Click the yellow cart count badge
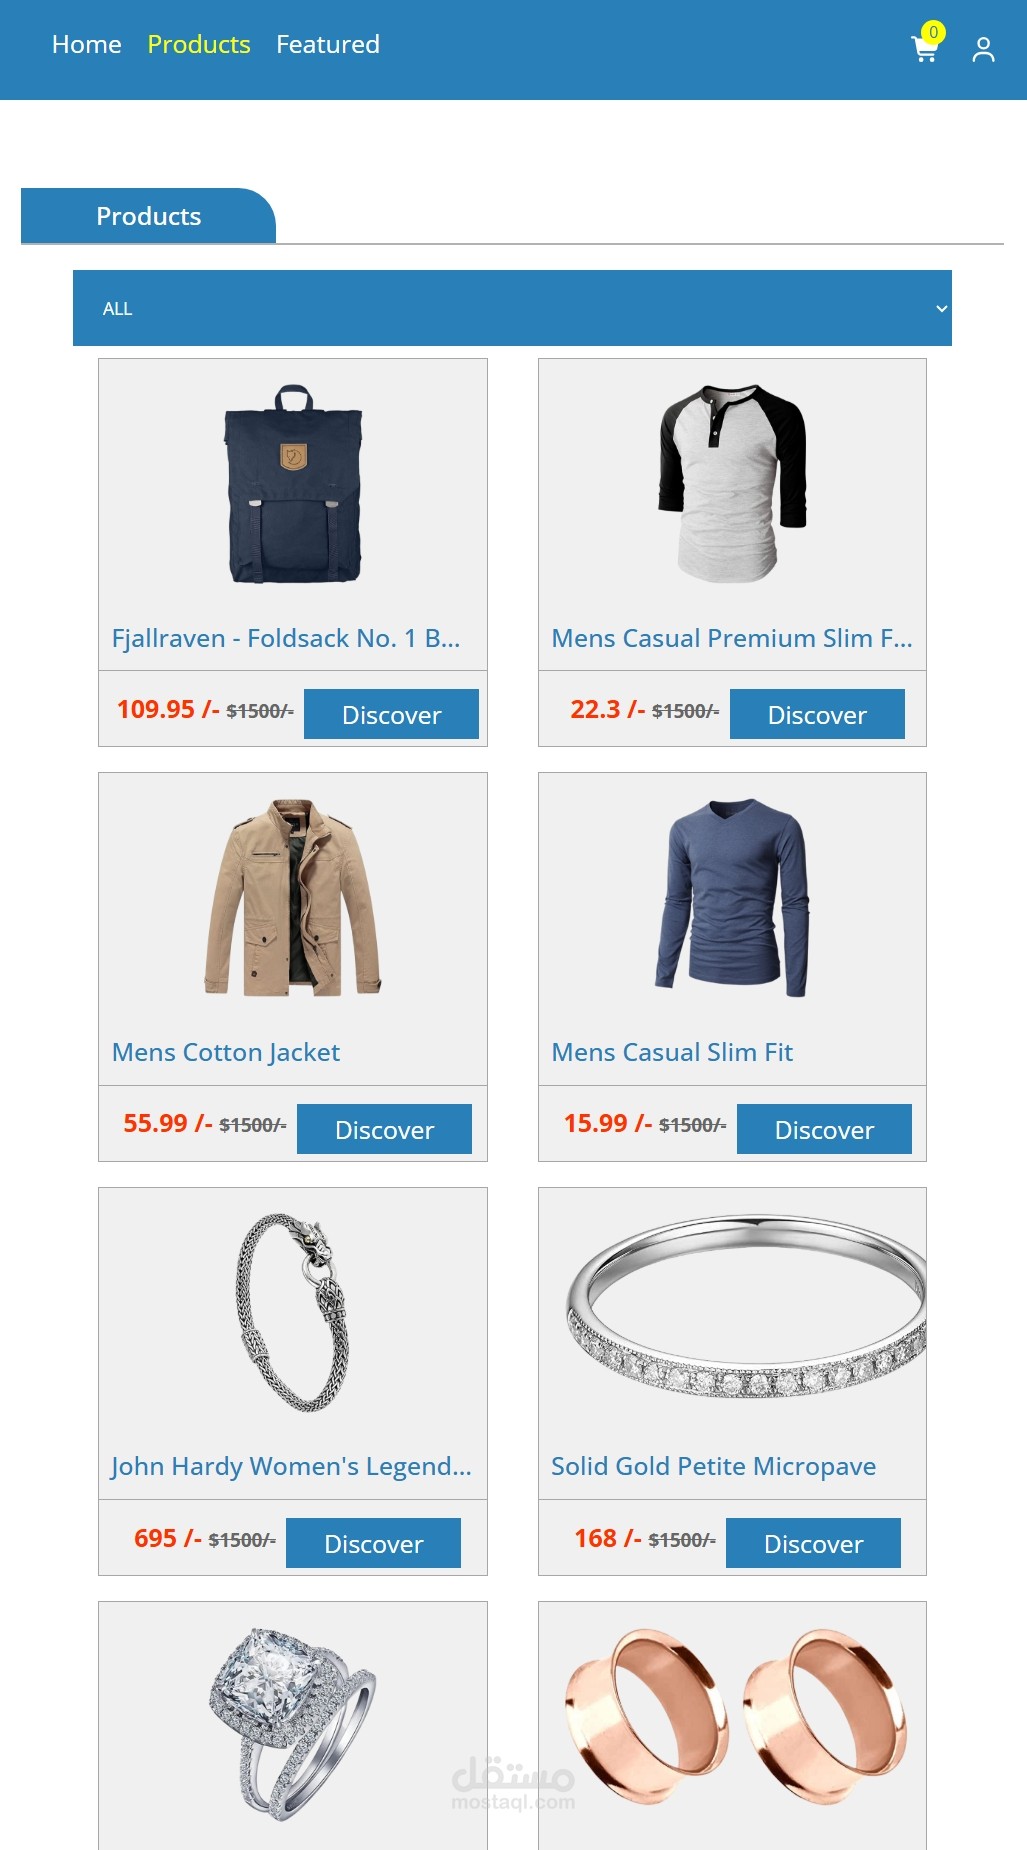This screenshot has width=1027, height=1850. click(x=933, y=32)
